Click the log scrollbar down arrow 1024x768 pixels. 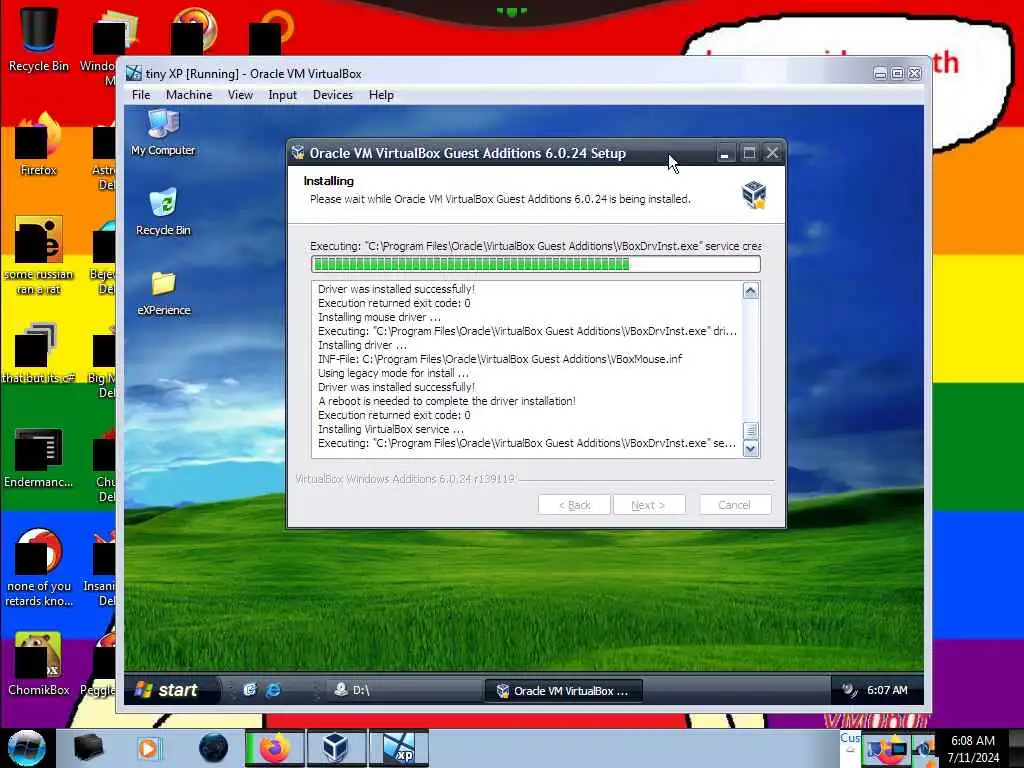click(x=751, y=449)
